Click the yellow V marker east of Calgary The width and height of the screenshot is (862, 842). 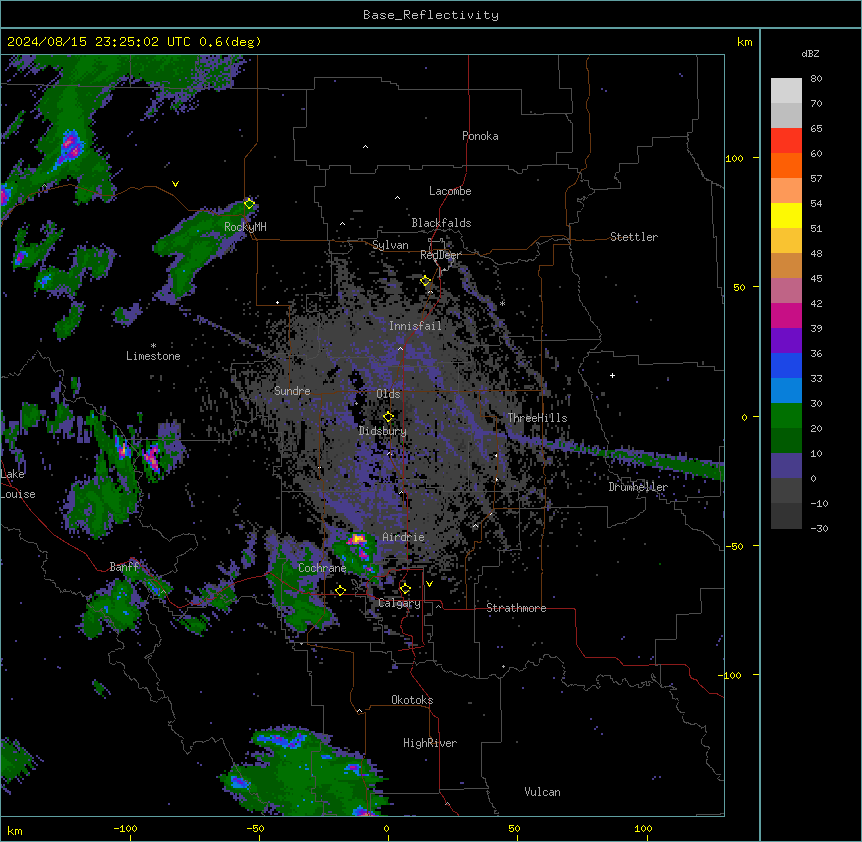tap(429, 584)
